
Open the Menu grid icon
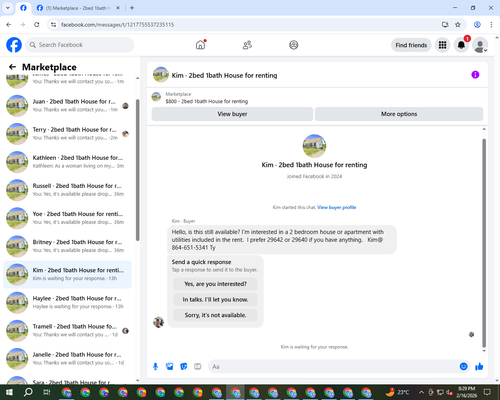click(442, 45)
